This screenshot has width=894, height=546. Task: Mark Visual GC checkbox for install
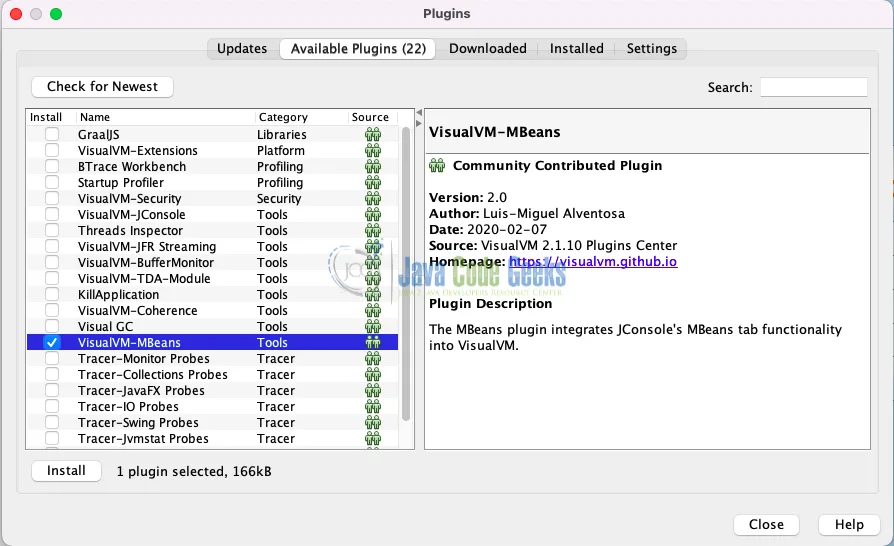(x=52, y=327)
